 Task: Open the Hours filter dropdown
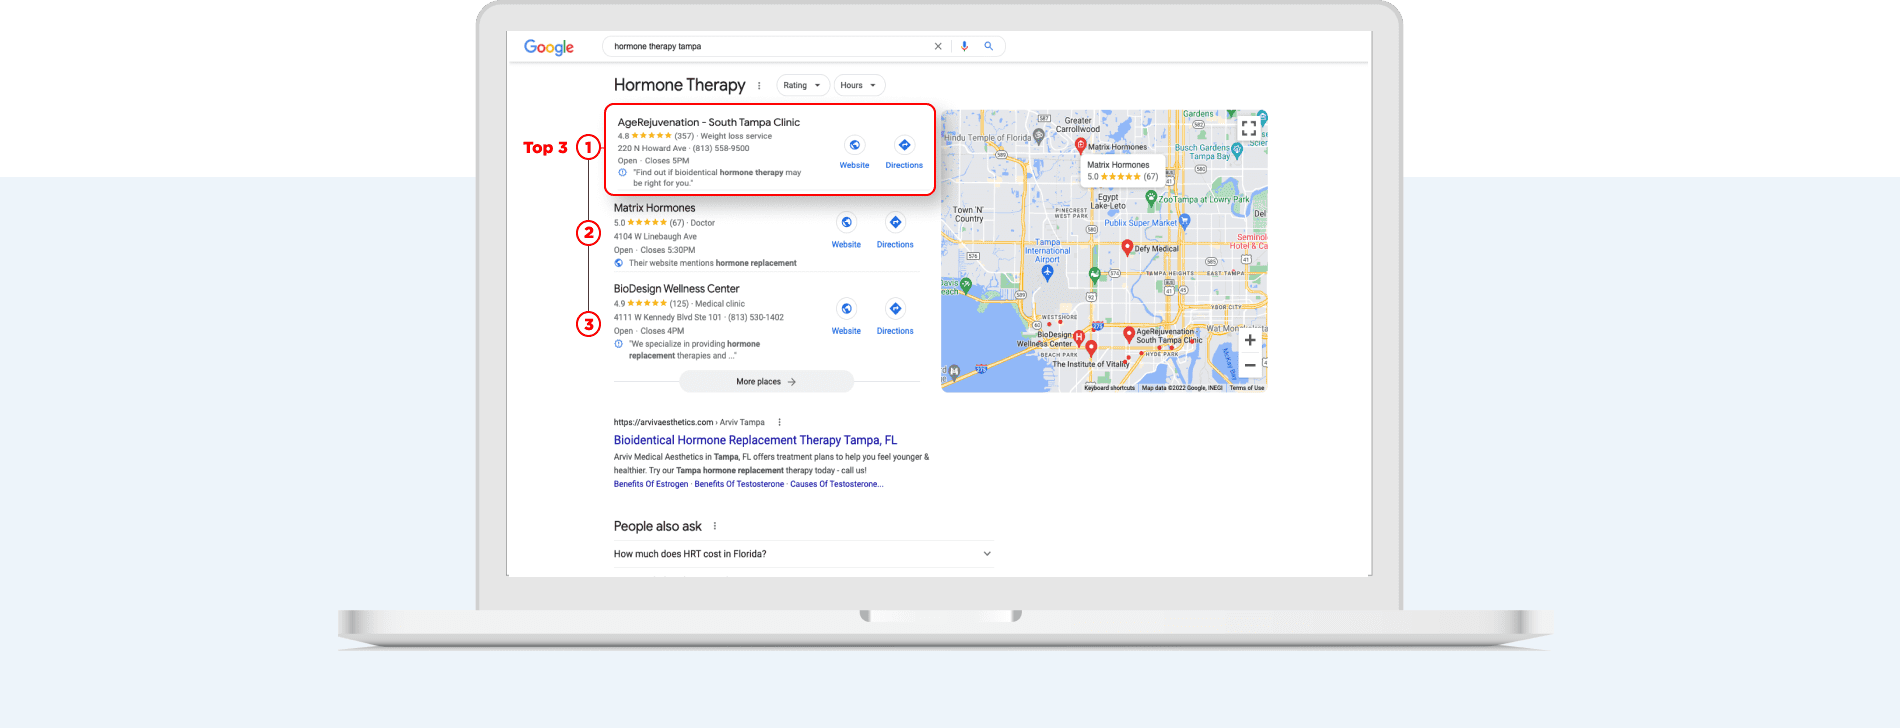[859, 86]
